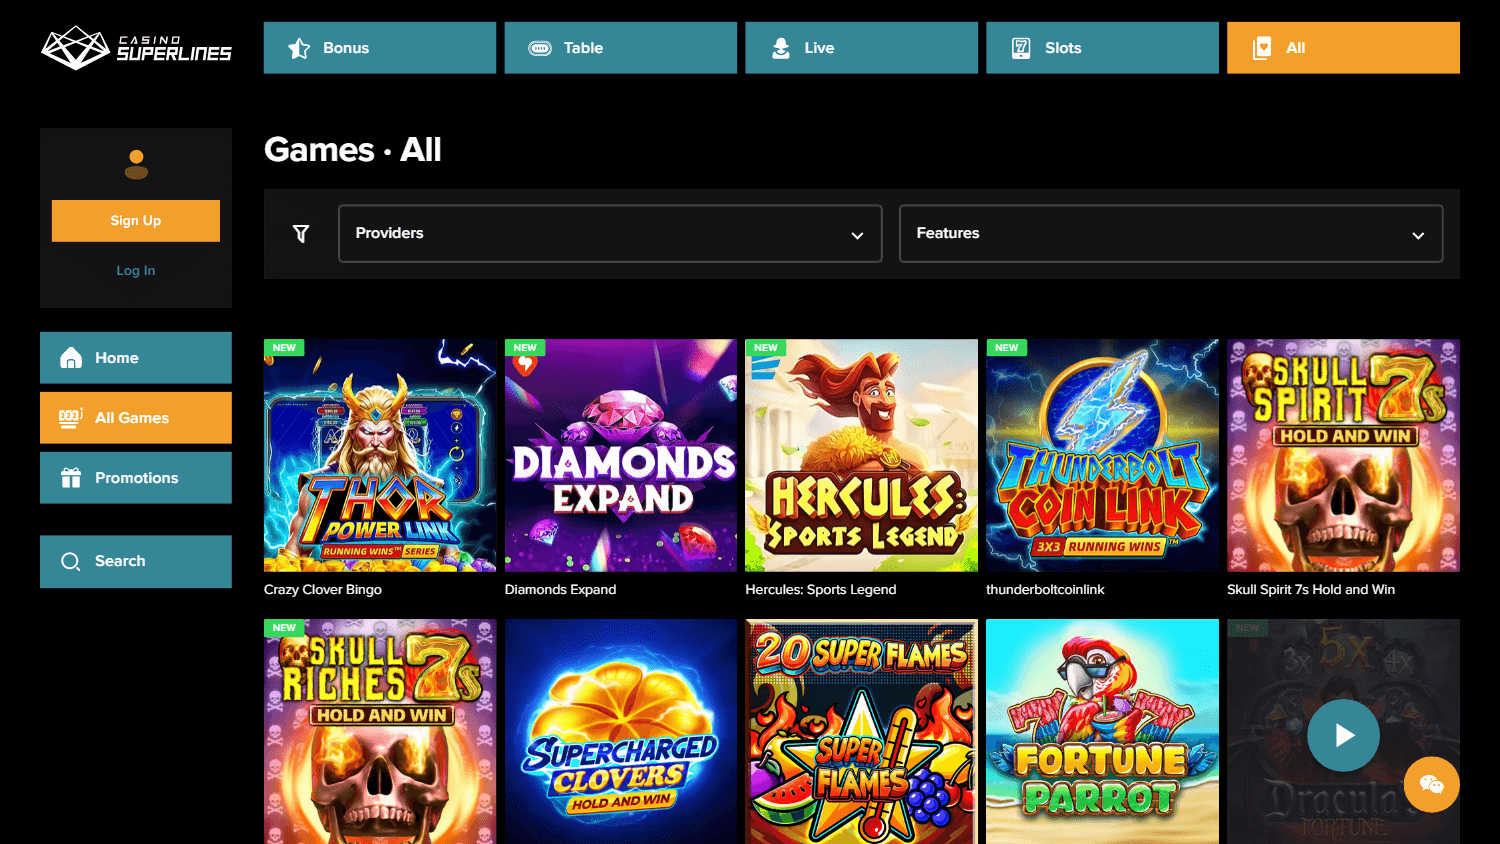Open Supercharged Clovers thumbnail

click(x=621, y=732)
